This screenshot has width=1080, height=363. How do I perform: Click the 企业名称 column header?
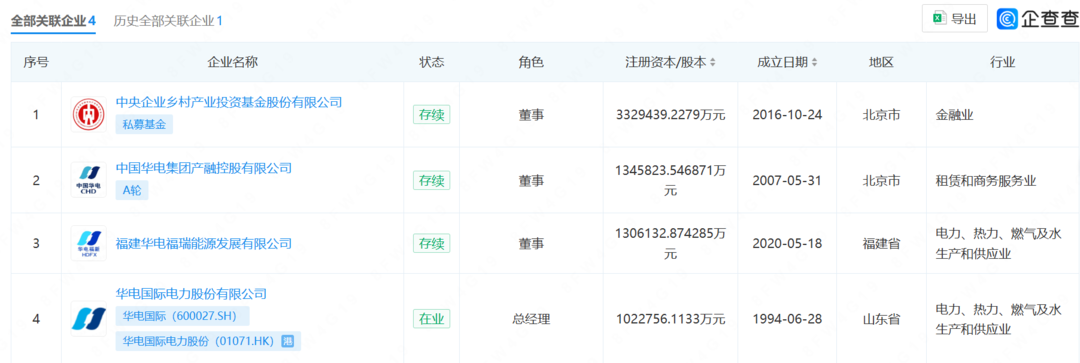233,62
